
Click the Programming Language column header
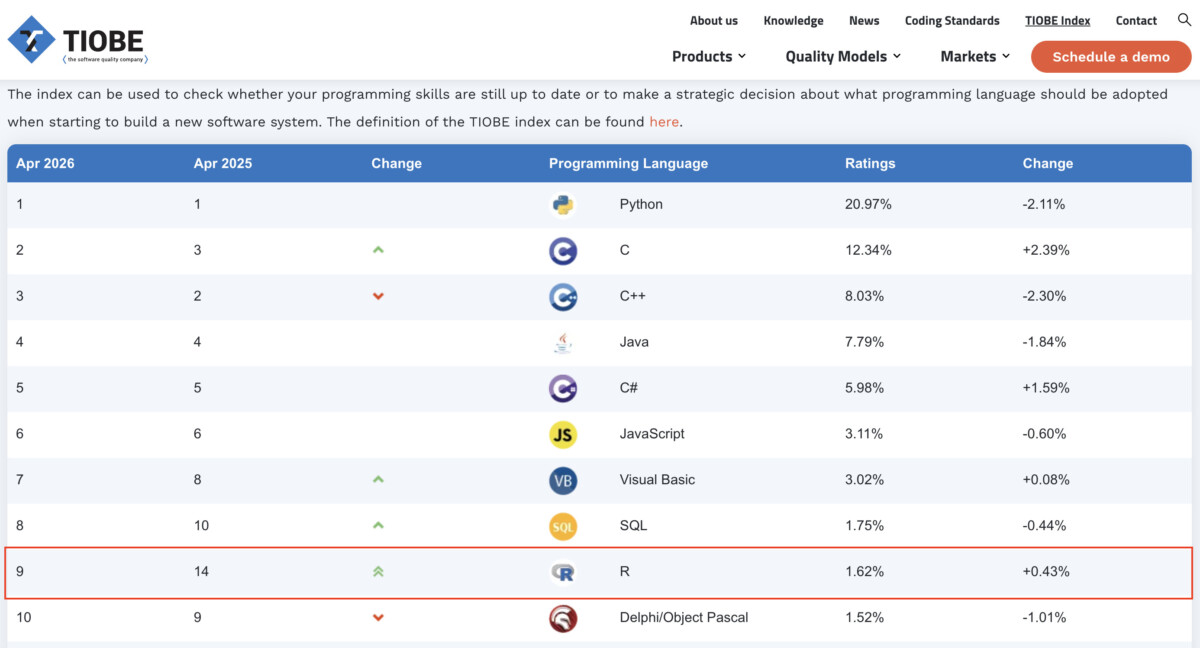pyautogui.click(x=628, y=163)
